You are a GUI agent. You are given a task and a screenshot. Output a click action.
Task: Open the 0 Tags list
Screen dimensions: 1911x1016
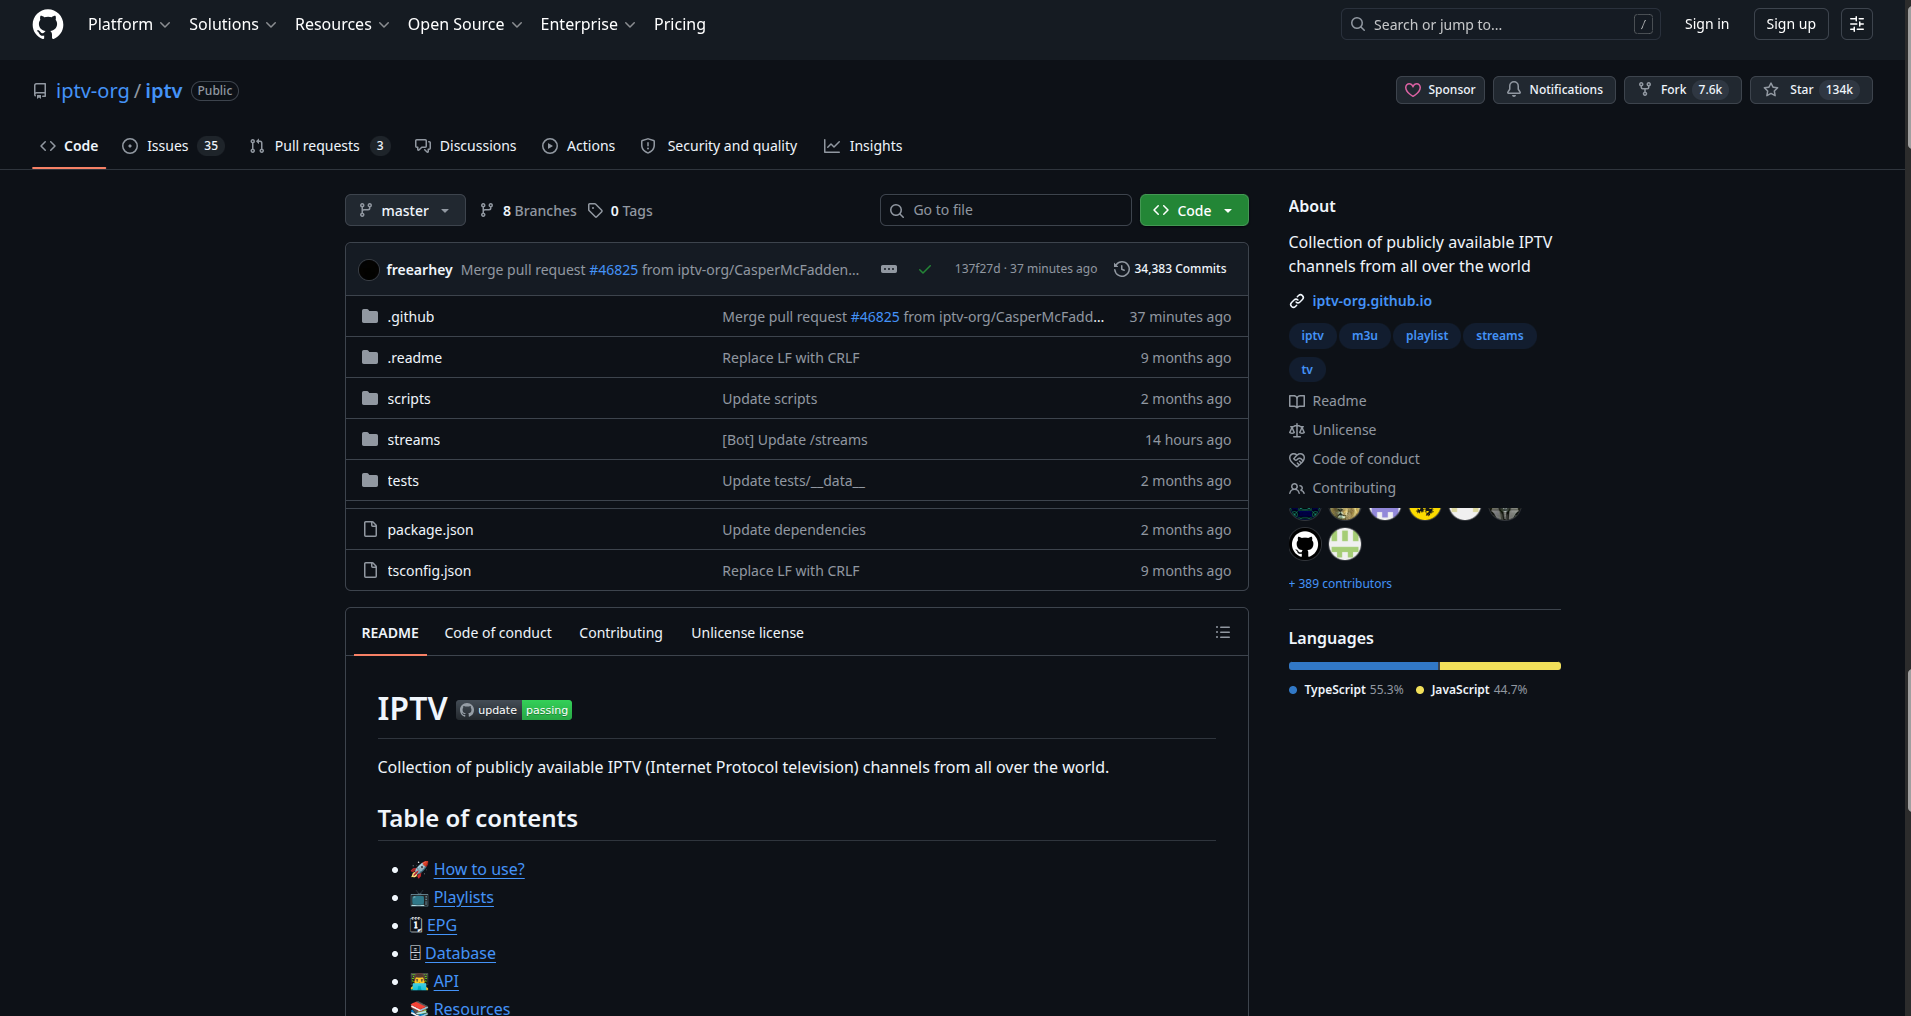pyautogui.click(x=620, y=211)
